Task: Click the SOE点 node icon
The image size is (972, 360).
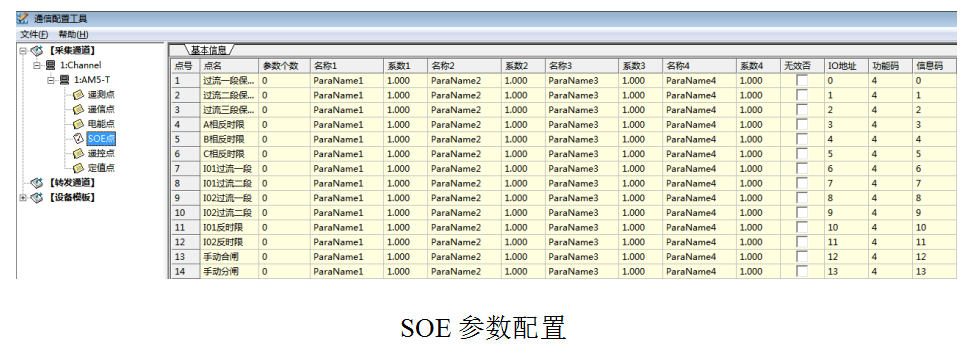Action: point(78,138)
